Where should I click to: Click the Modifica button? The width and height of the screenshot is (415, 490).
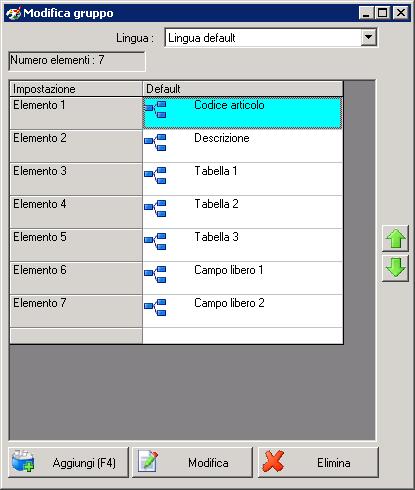pyautogui.click(x=192, y=463)
